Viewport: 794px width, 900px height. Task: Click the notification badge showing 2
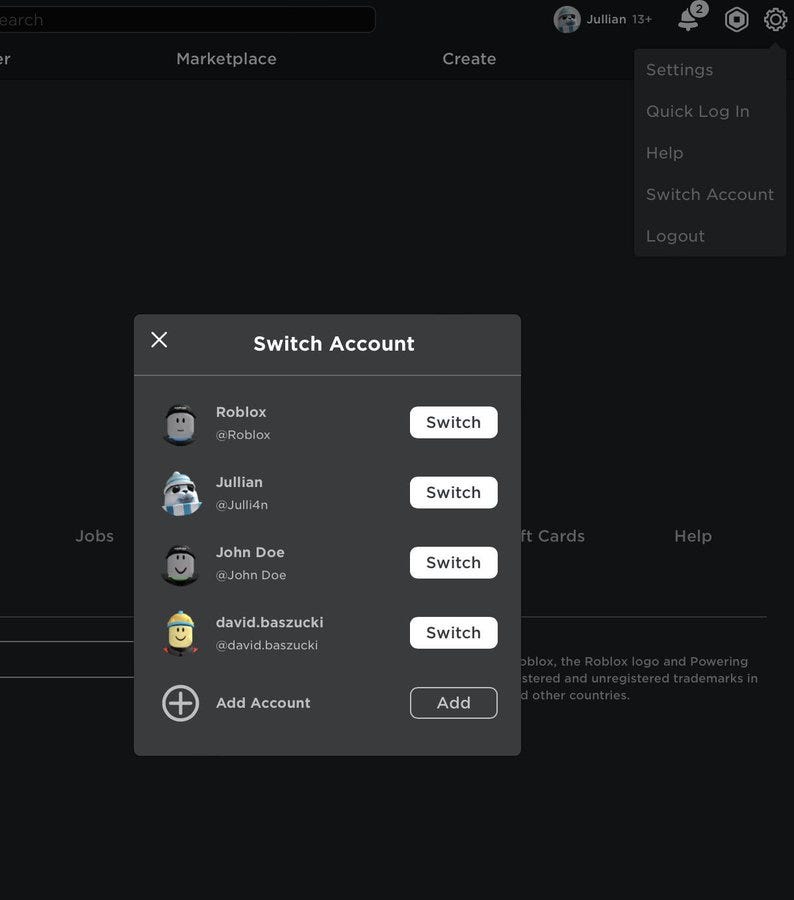[699, 9]
